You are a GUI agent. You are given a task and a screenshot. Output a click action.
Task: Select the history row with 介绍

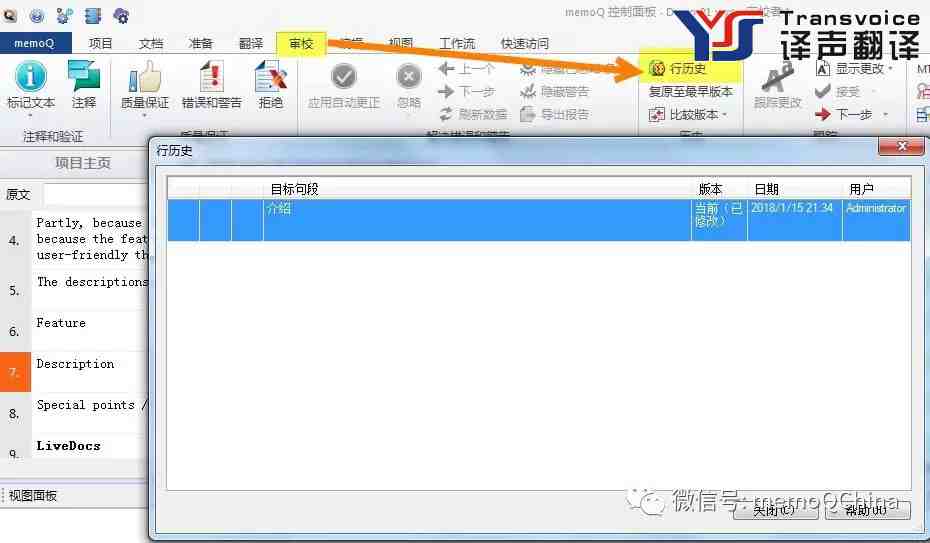click(539, 221)
